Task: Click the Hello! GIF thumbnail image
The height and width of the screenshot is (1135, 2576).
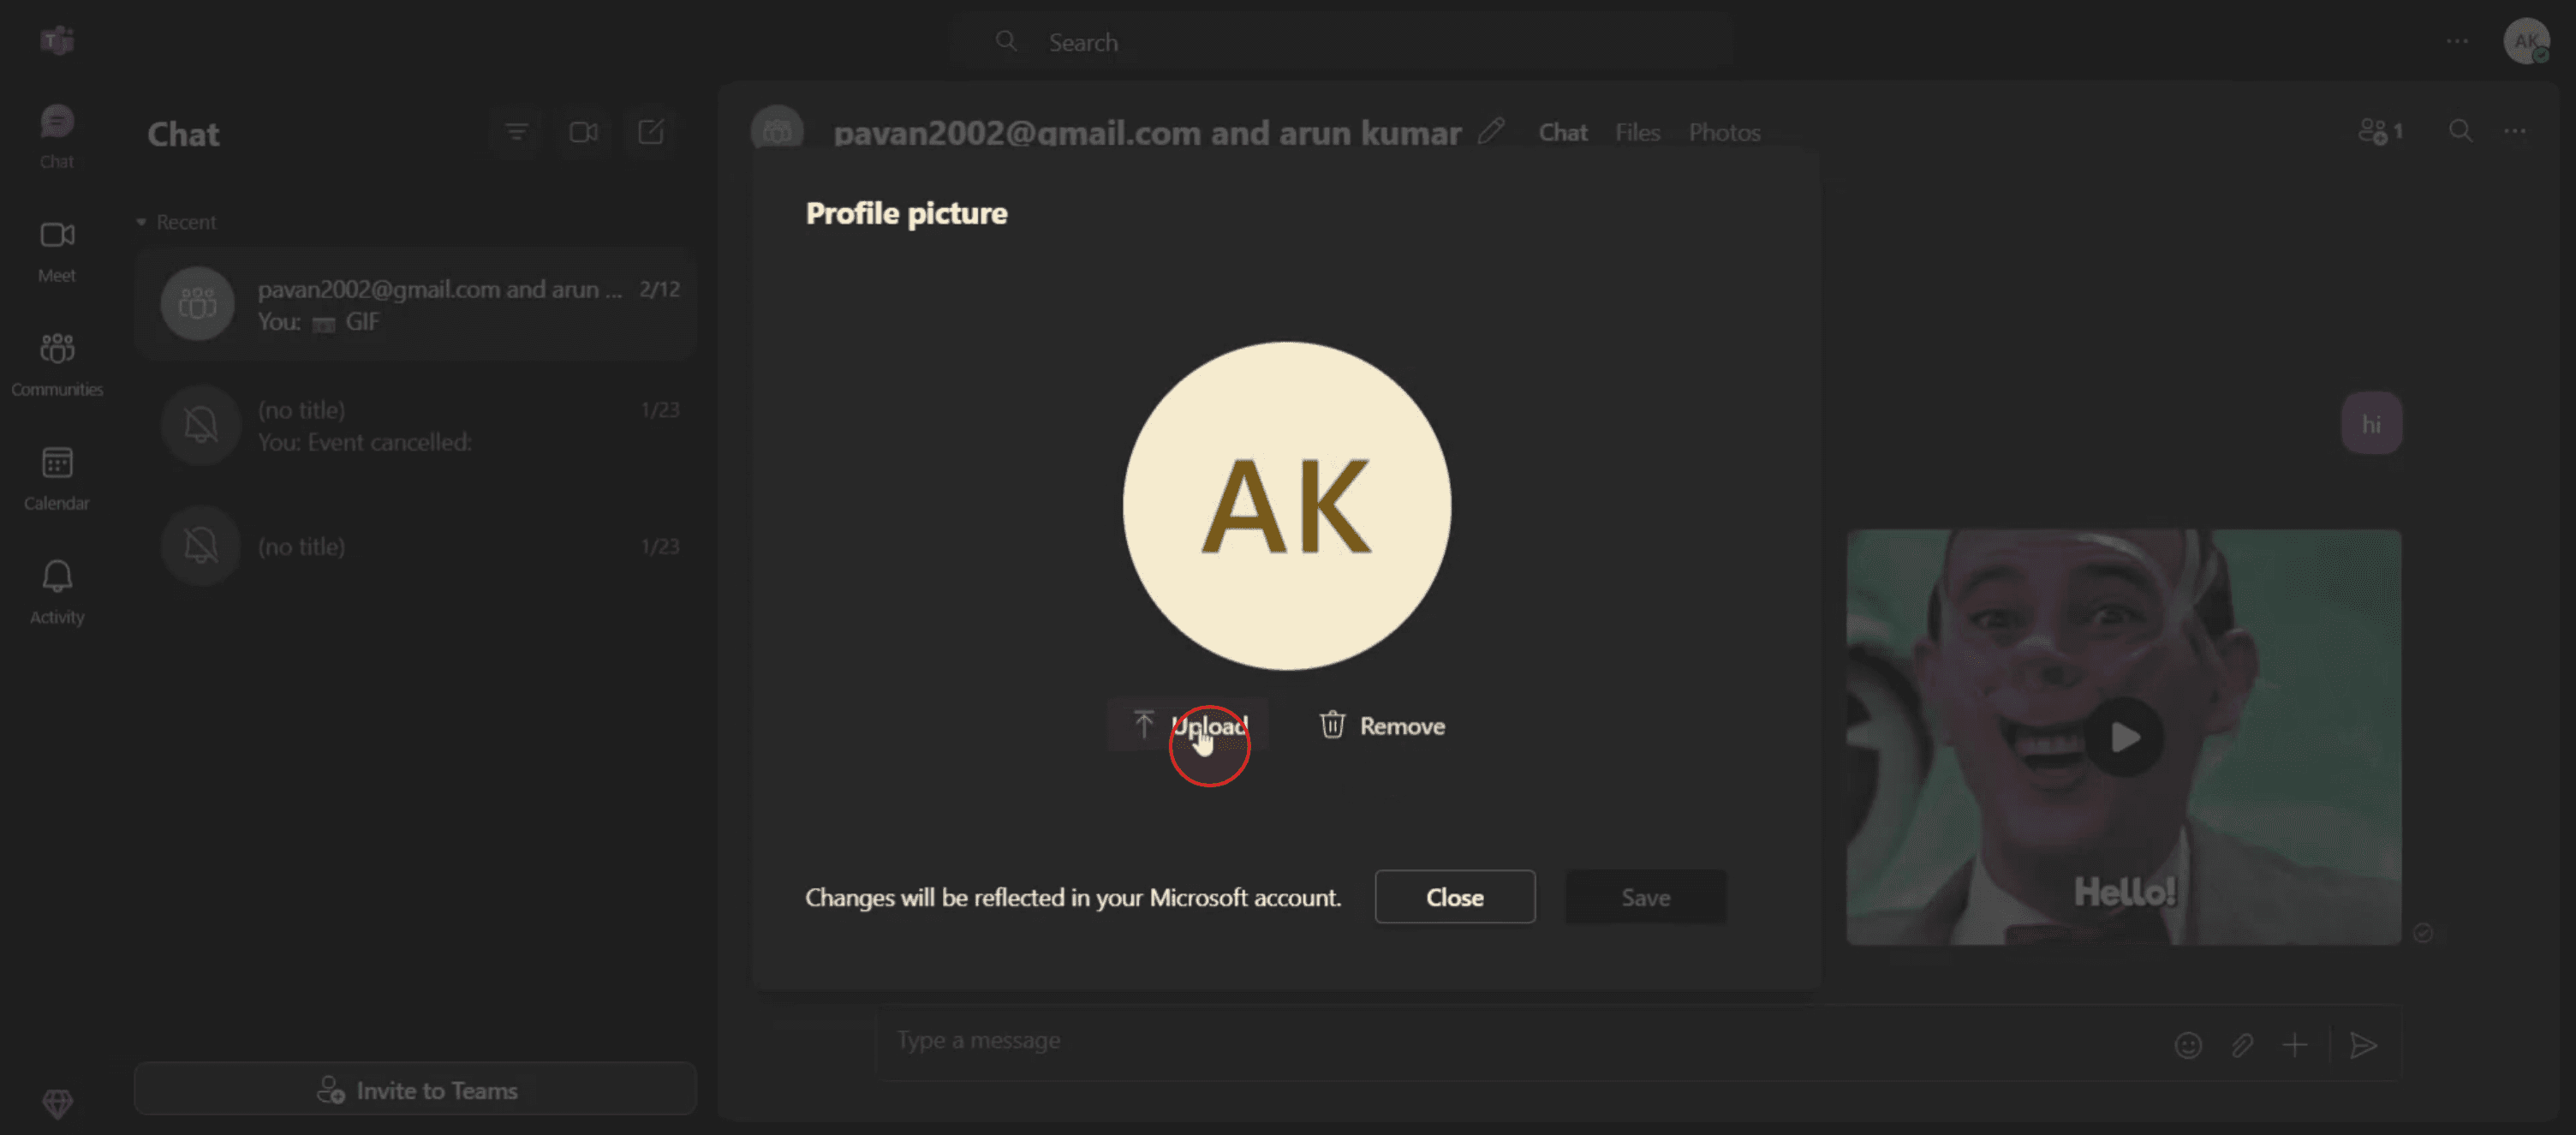Action: pyautogui.click(x=2123, y=737)
